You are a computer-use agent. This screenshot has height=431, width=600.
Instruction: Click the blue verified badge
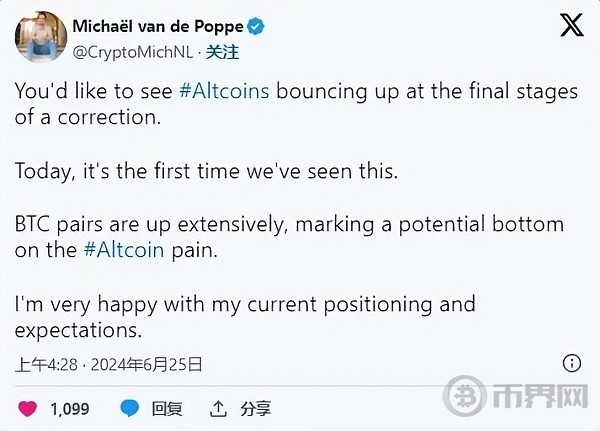256,26
